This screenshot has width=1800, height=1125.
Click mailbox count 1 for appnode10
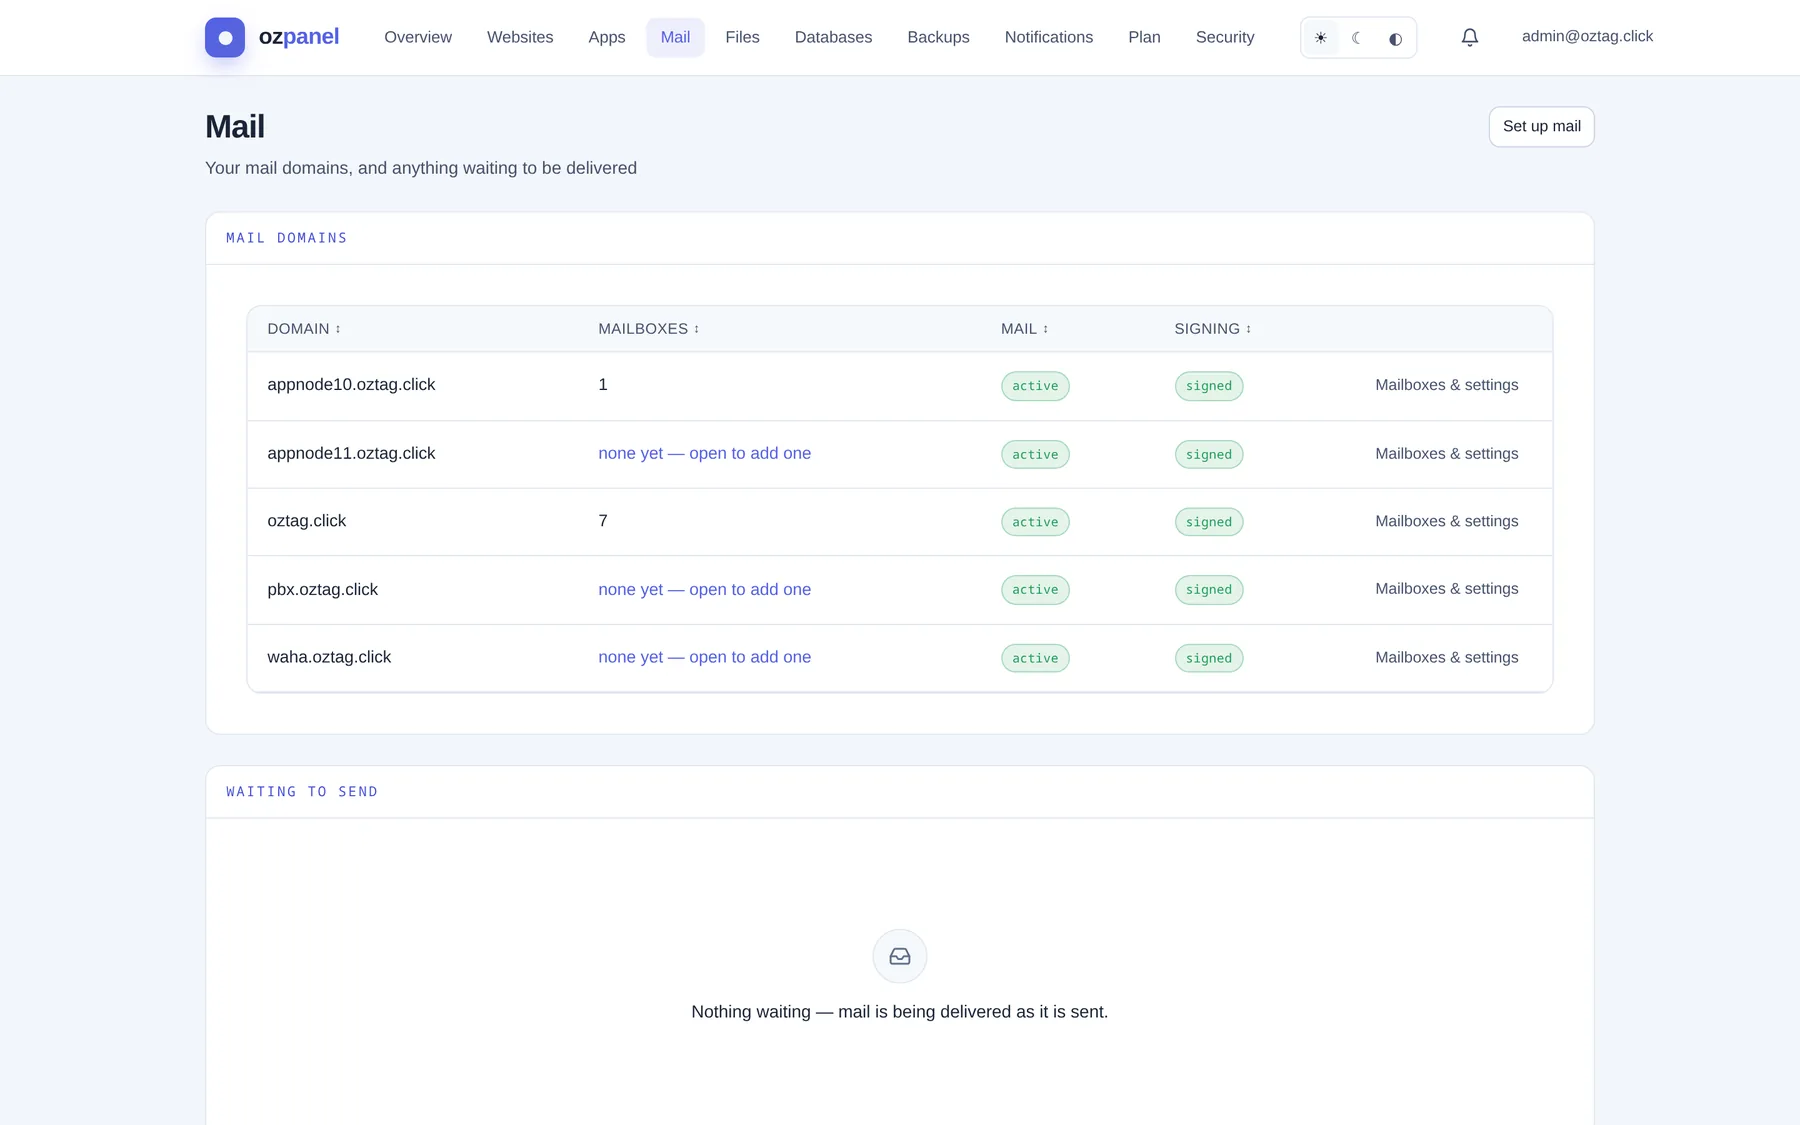point(603,385)
